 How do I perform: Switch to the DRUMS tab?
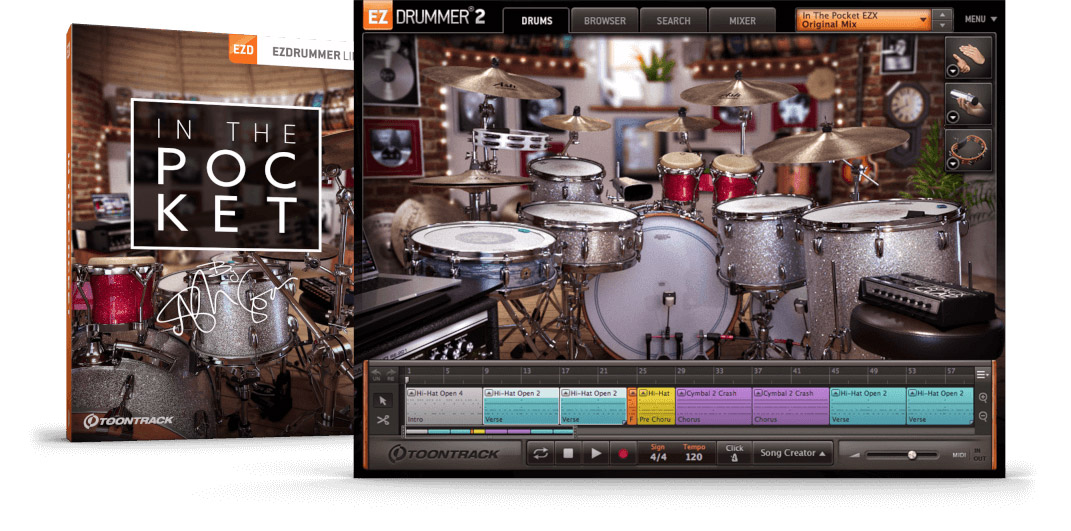pos(536,21)
